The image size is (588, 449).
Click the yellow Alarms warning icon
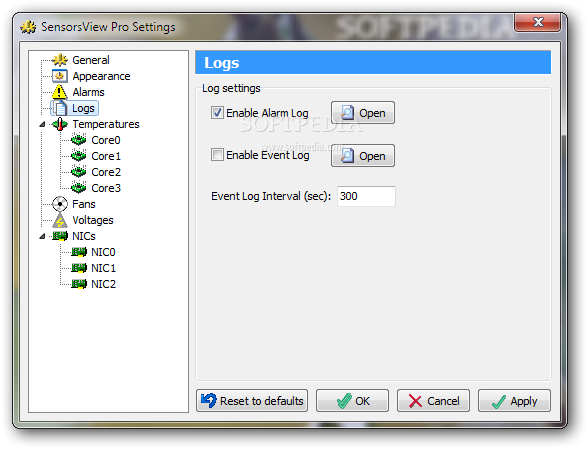[x=60, y=92]
